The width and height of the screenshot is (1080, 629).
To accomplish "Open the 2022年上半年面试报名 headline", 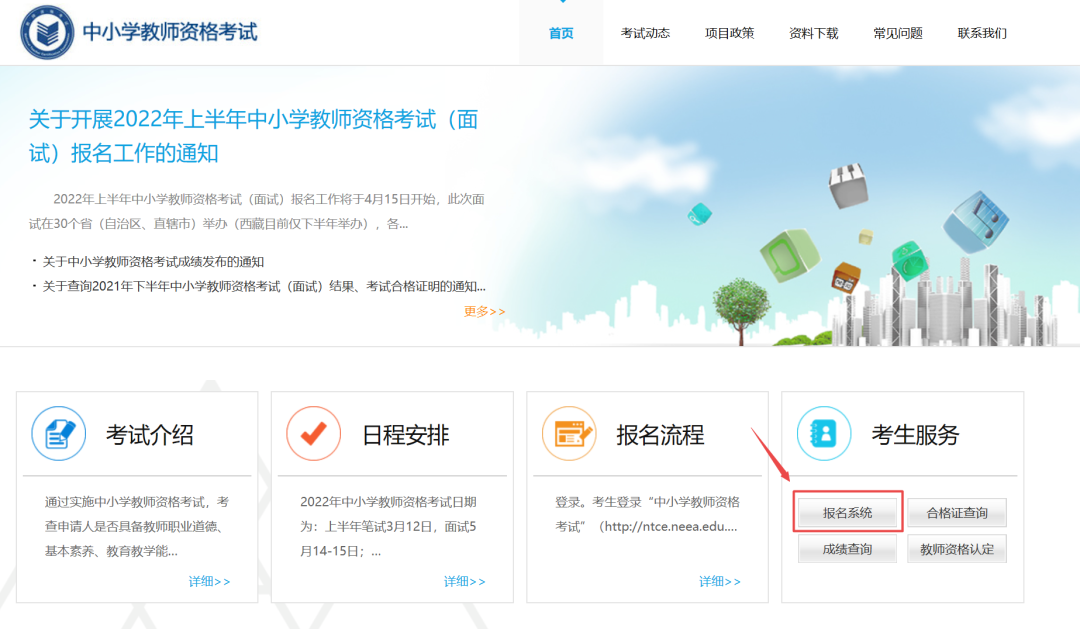I will pos(254,136).
